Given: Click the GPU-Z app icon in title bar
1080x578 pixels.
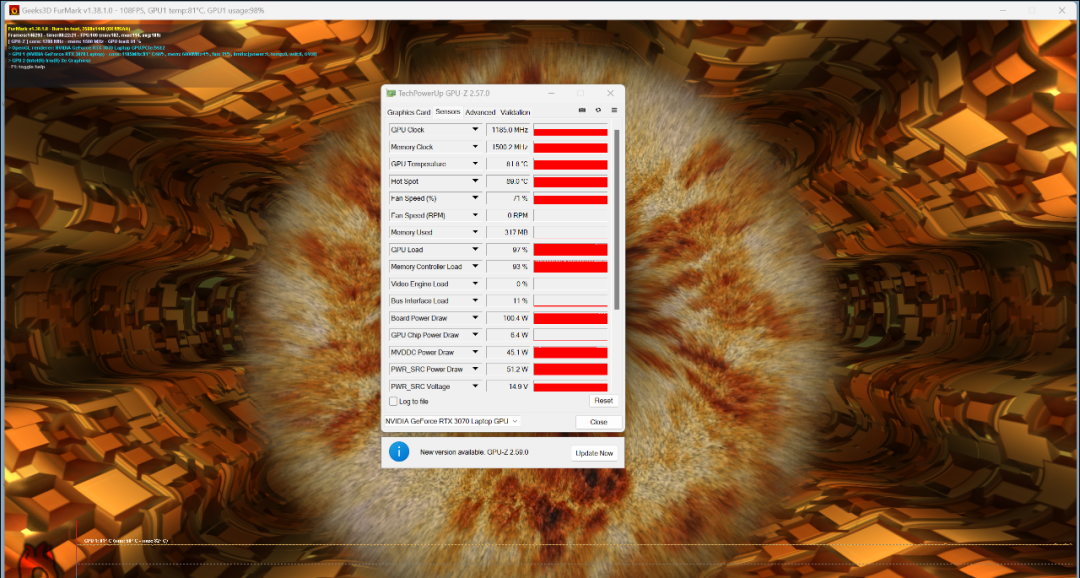Looking at the screenshot, I should (x=391, y=93).
